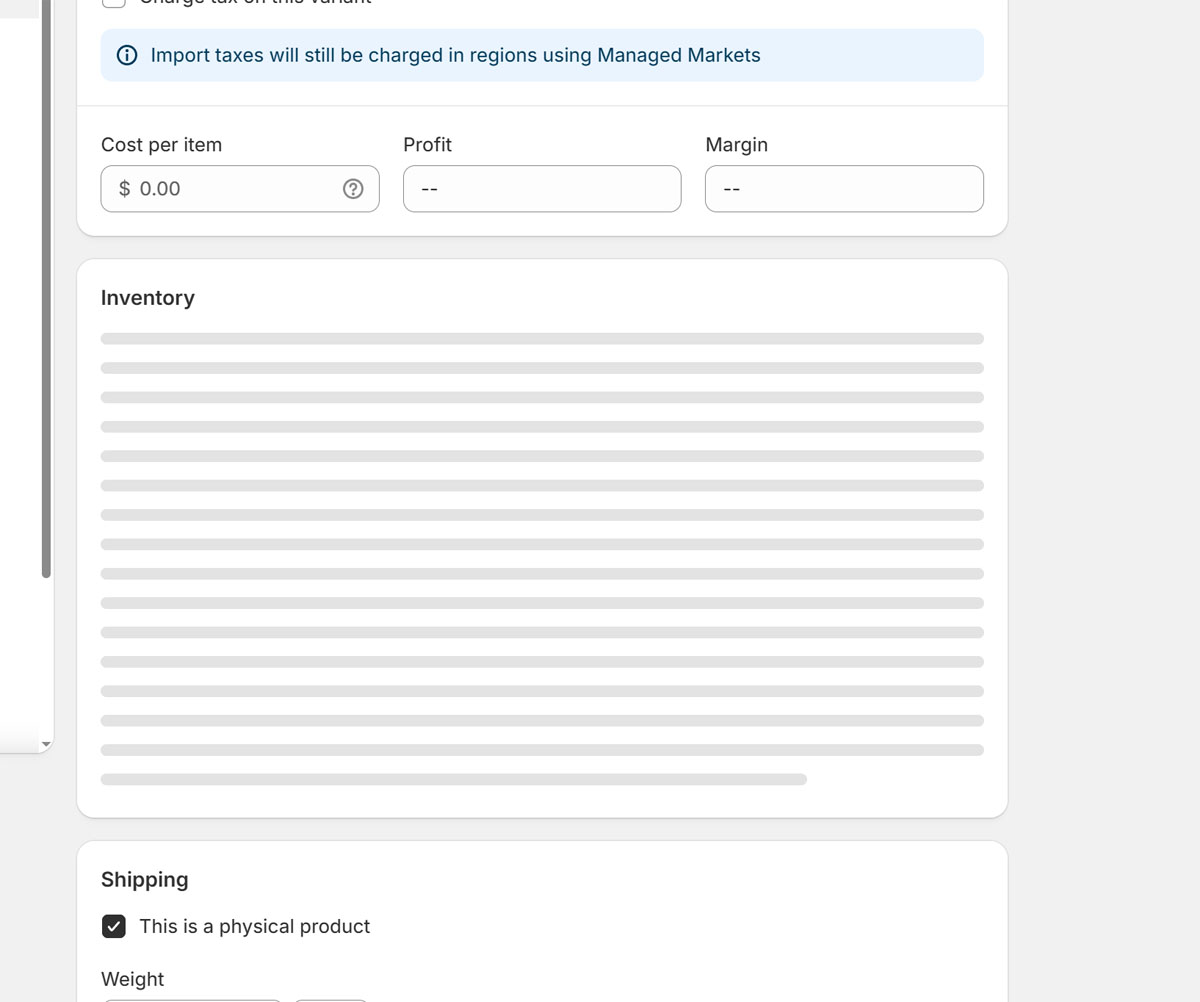Click the help question mark in Cost per item
This screenshot has width=1200, height=1002.
pyautogui.click(x=353, y=189)
